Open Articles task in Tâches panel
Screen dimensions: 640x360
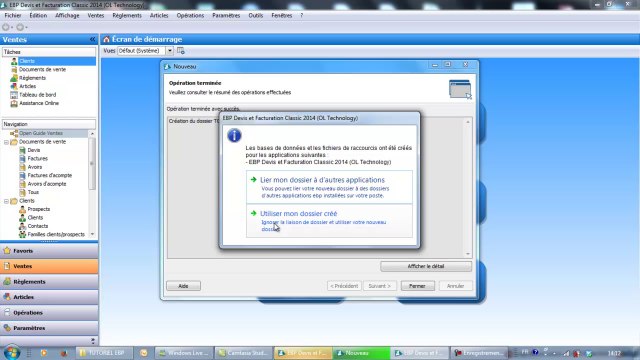pyautogui.click(x=27, y=87)
